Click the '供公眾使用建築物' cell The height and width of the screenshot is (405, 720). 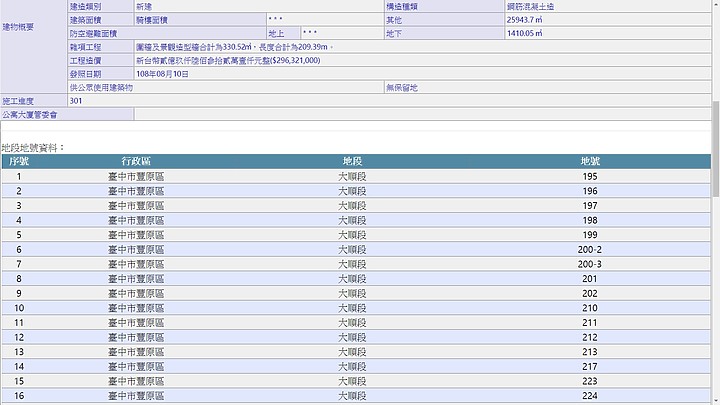[x=225, y=87]
